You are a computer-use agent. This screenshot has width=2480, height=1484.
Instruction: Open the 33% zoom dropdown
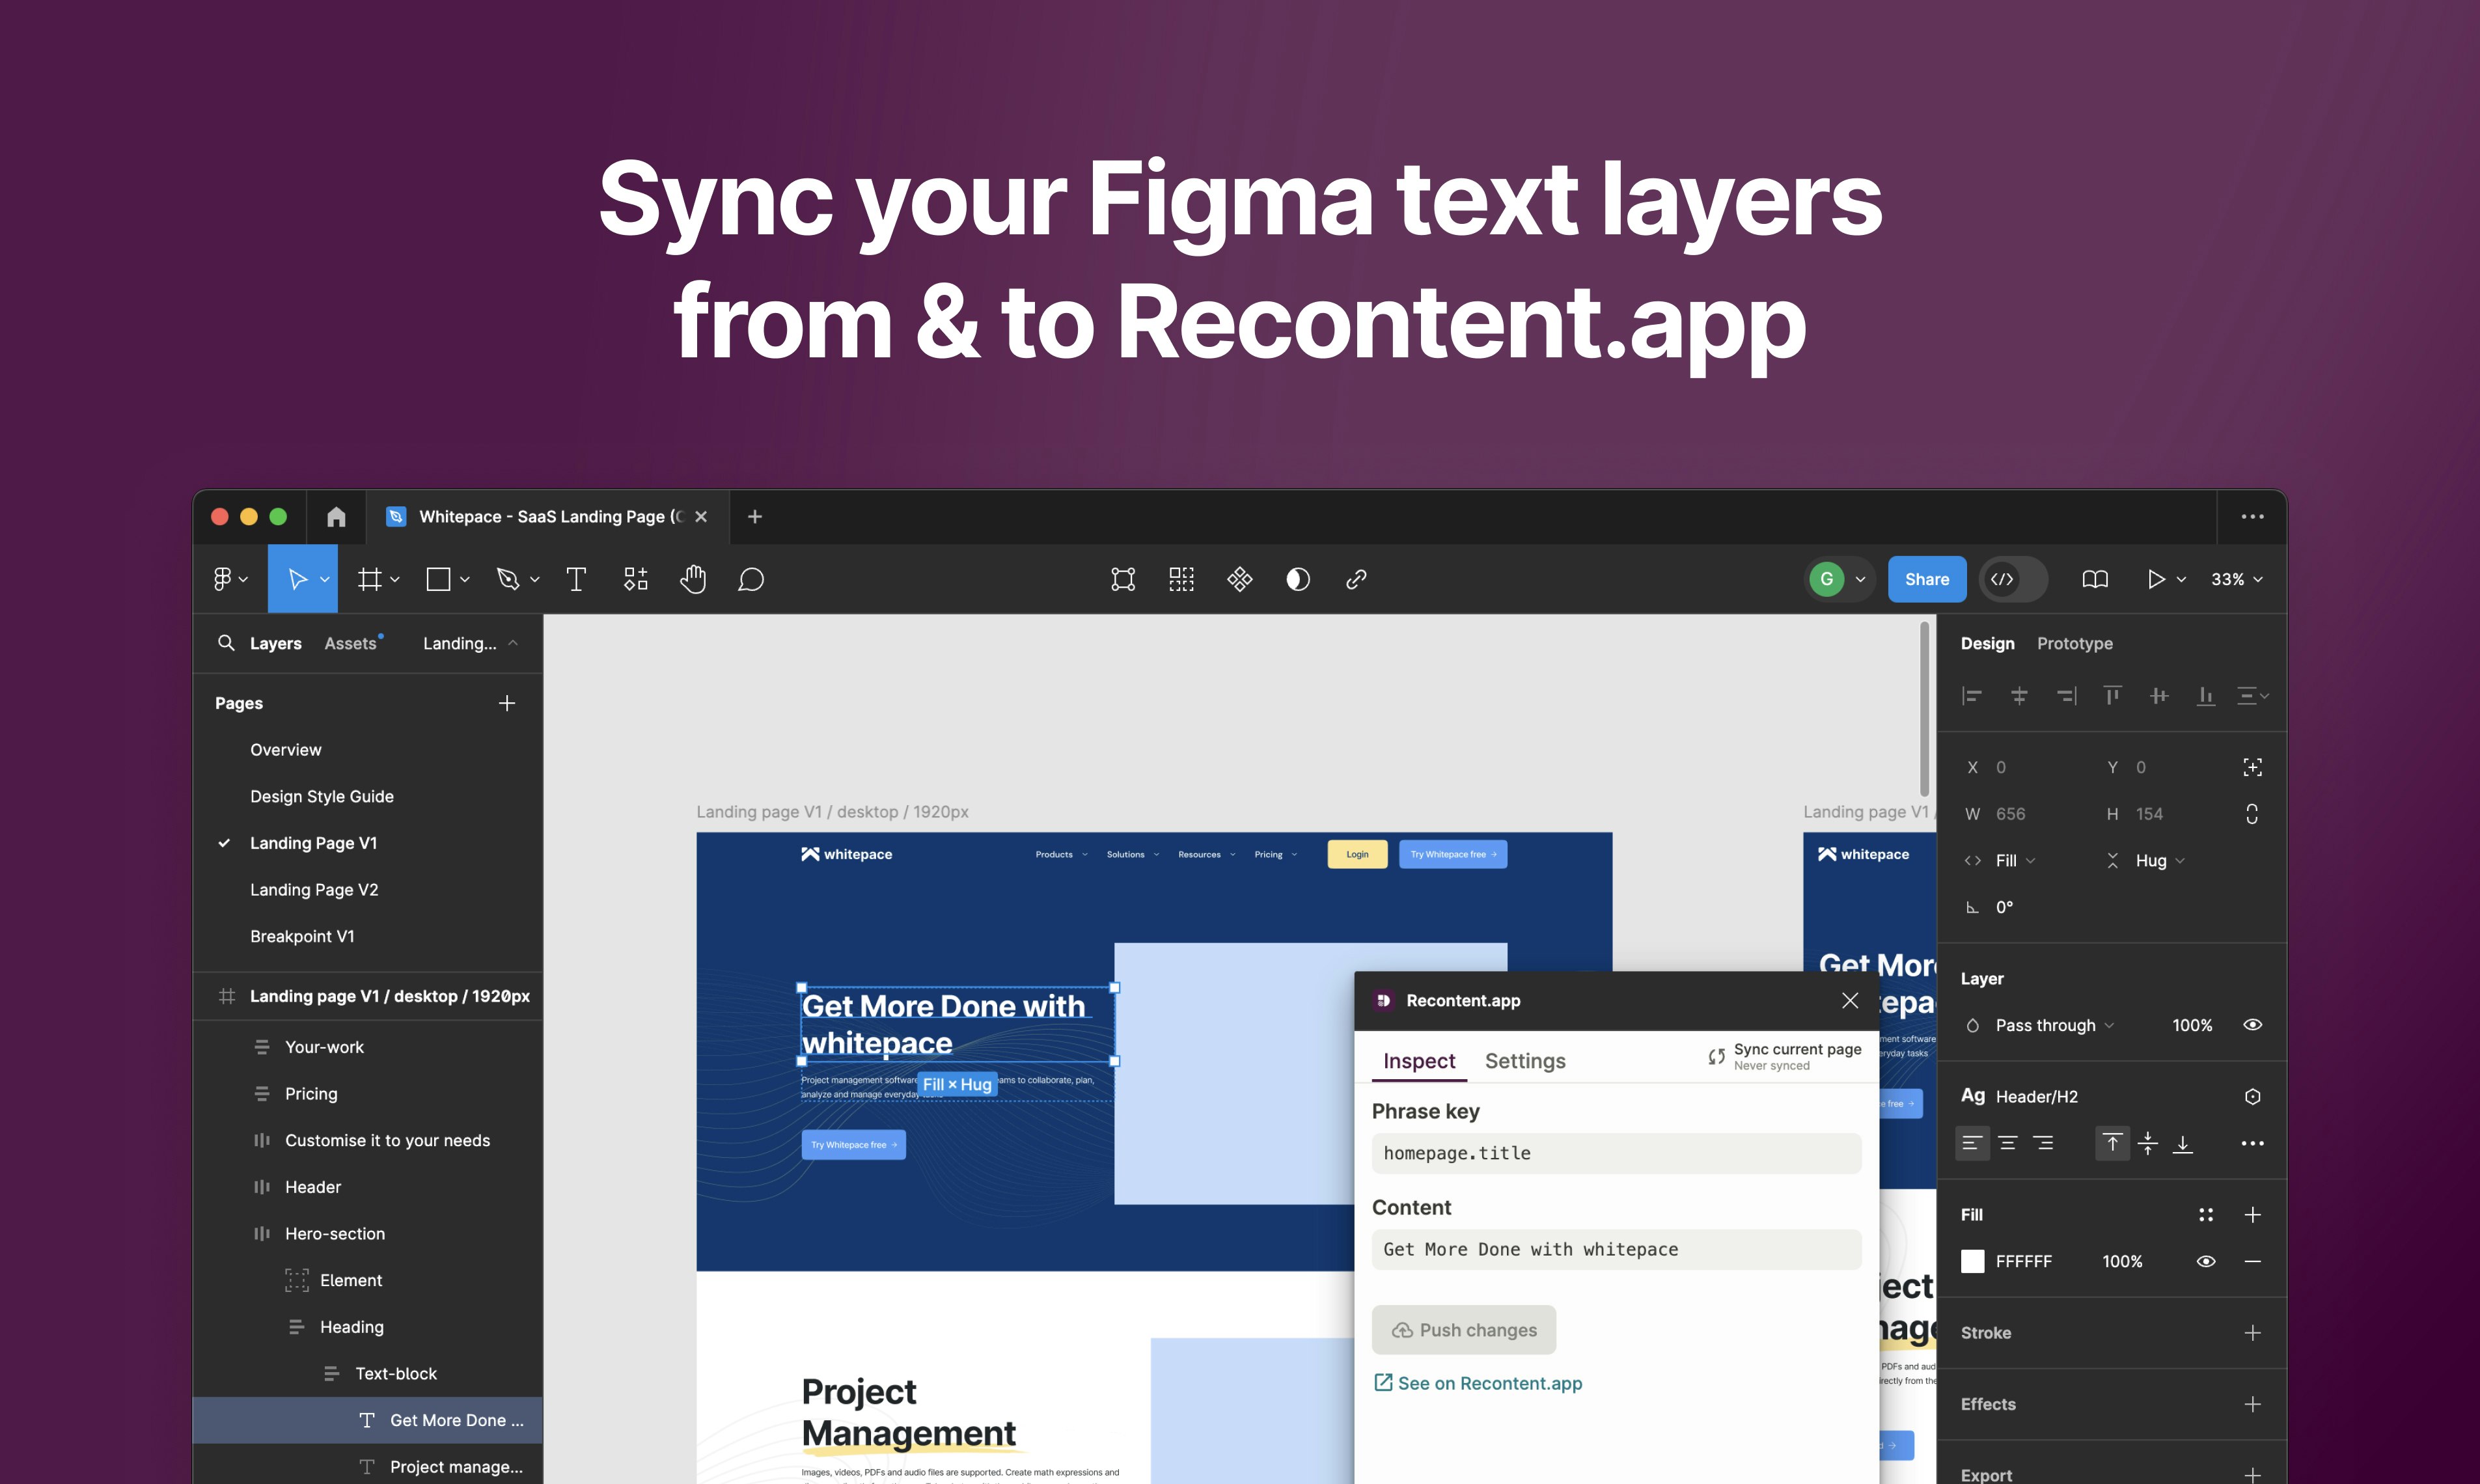[x=2236, y=579]
